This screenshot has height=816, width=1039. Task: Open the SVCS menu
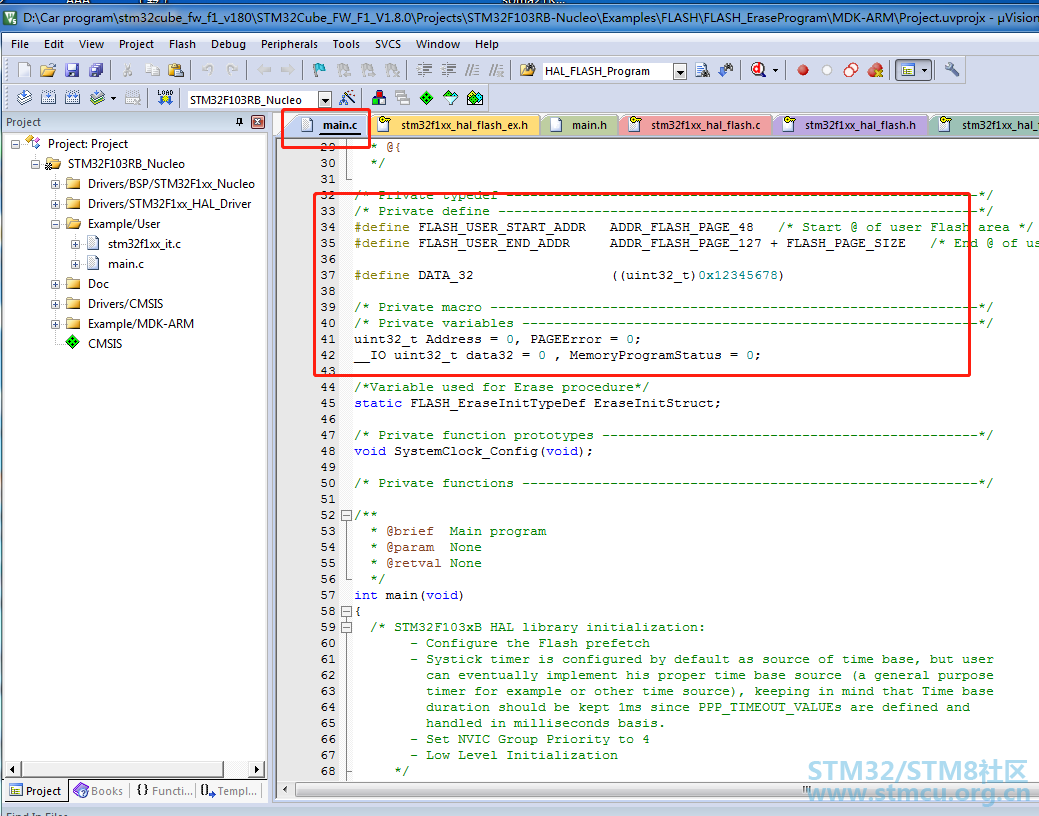coord(388,44)
